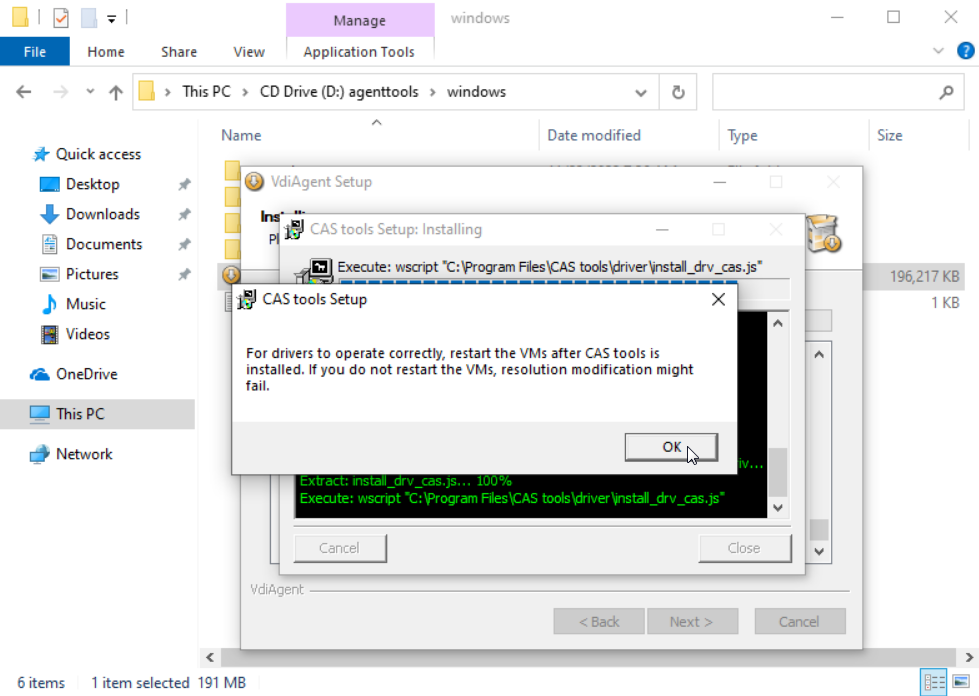Open the Music folder in sidebar
This screenshot has height=696, width=979.
(86, 304)
